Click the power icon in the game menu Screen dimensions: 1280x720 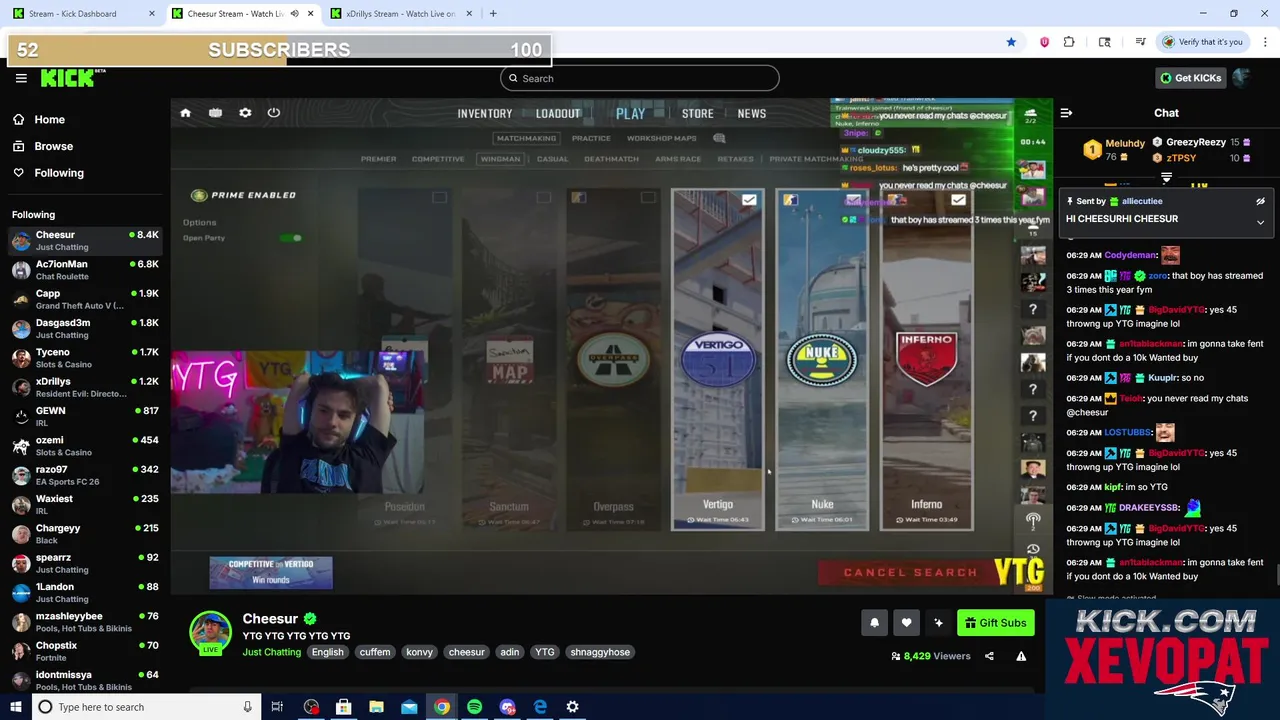tap(273, 113)
